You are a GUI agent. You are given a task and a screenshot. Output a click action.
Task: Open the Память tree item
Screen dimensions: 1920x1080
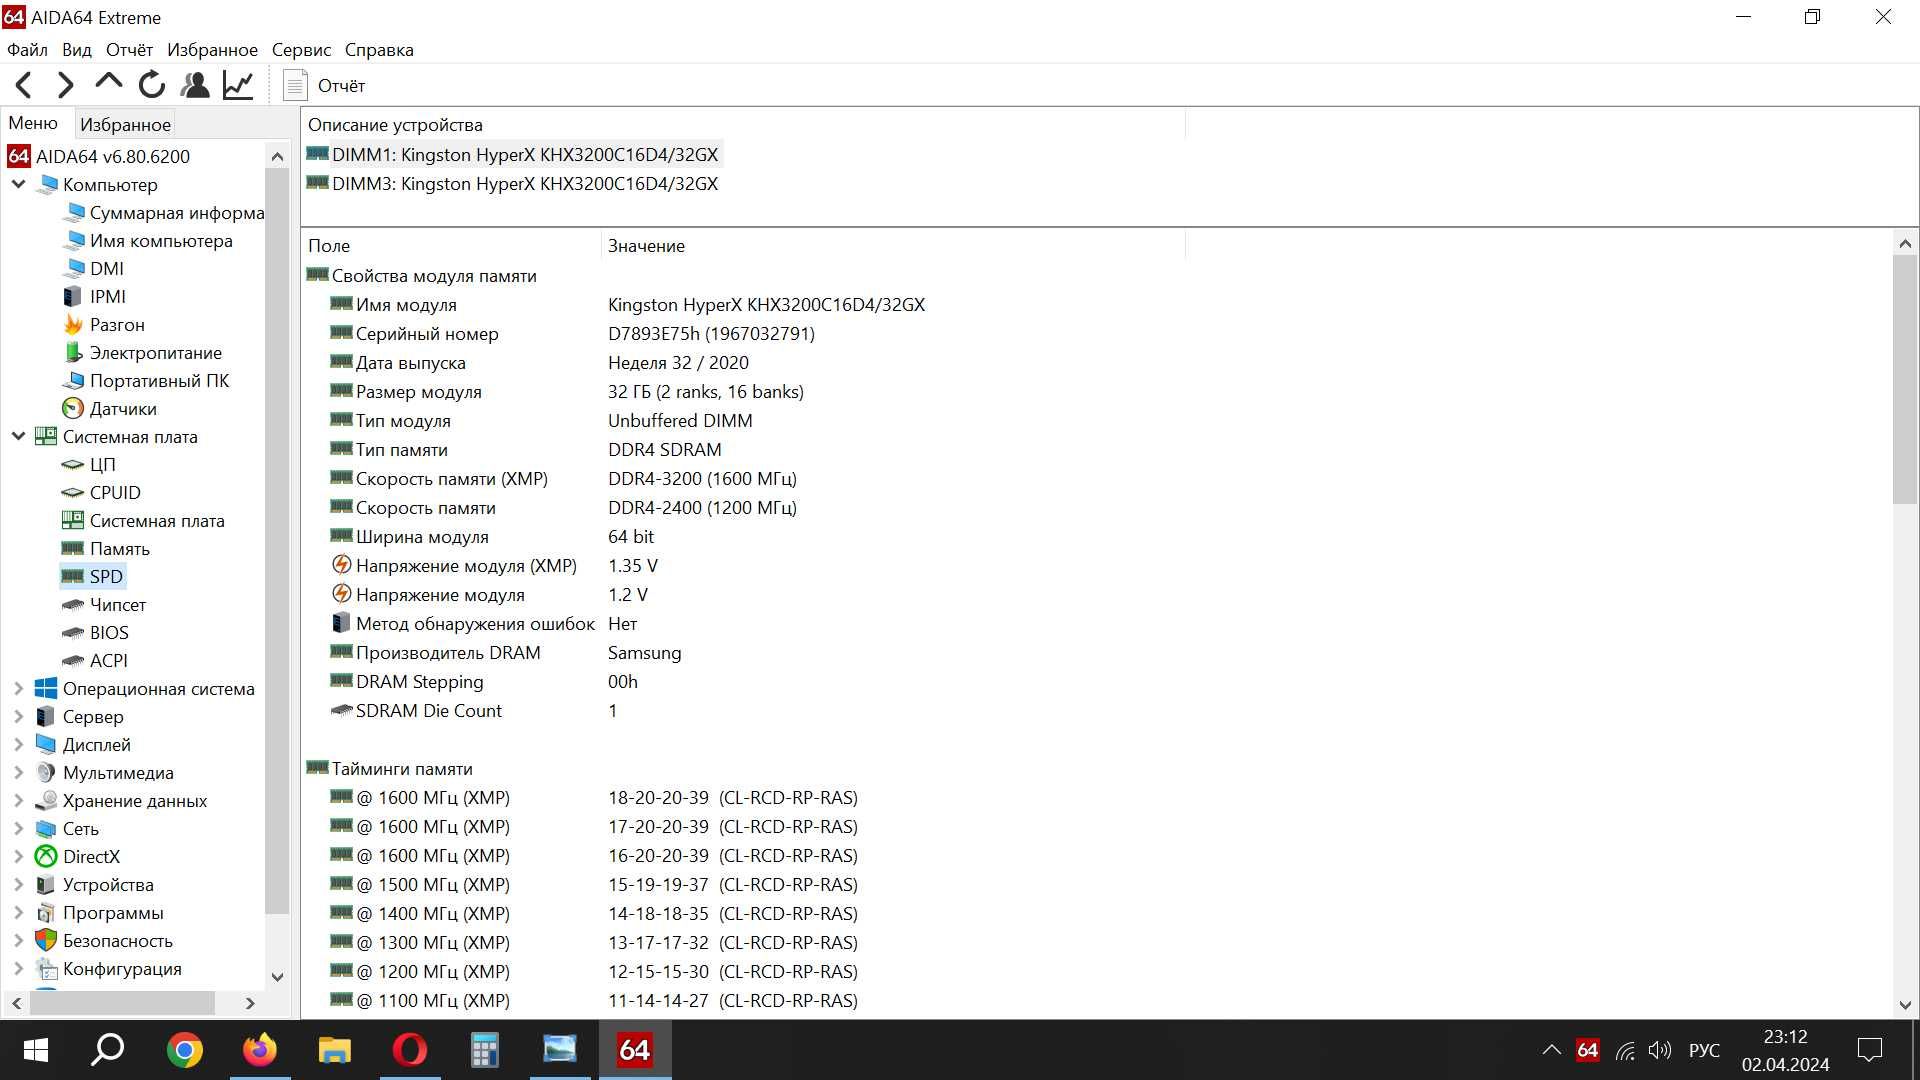(106, 549)
